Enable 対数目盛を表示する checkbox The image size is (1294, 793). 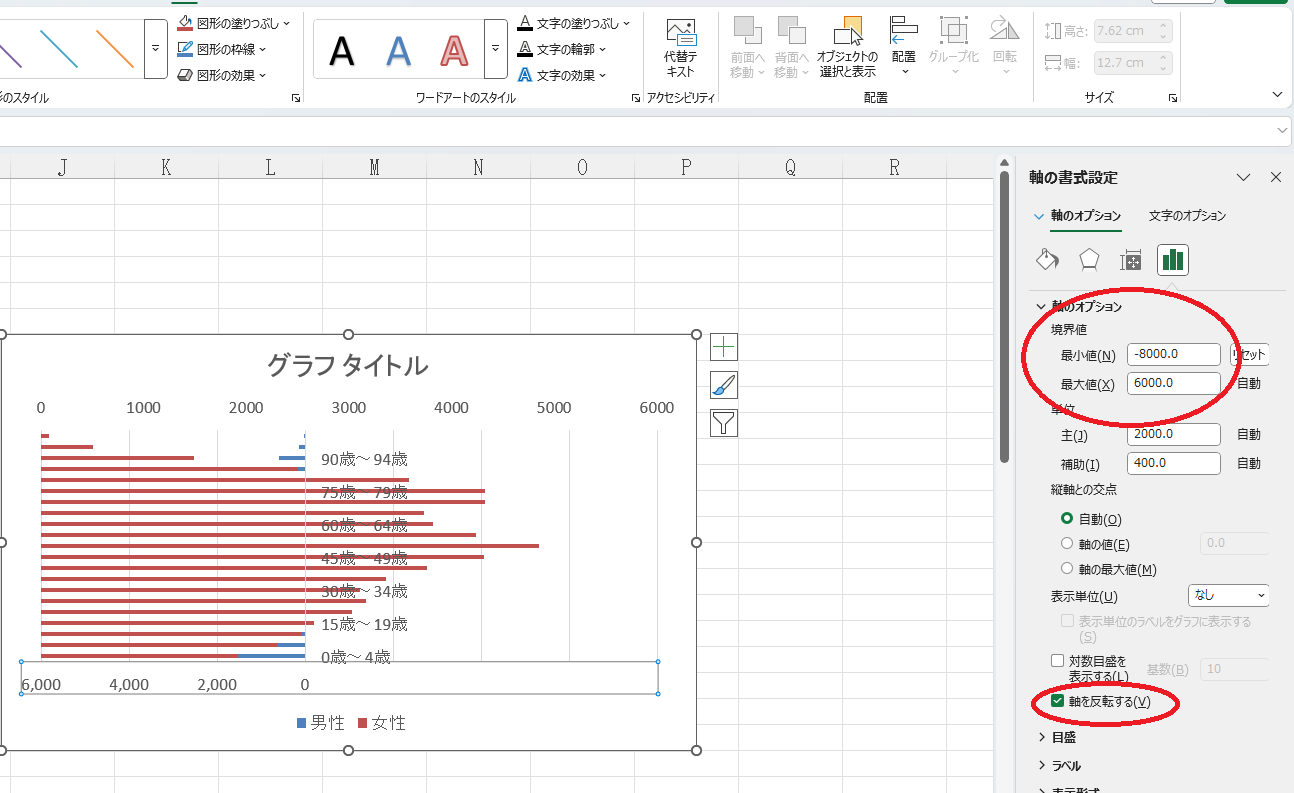point(1058,661)
